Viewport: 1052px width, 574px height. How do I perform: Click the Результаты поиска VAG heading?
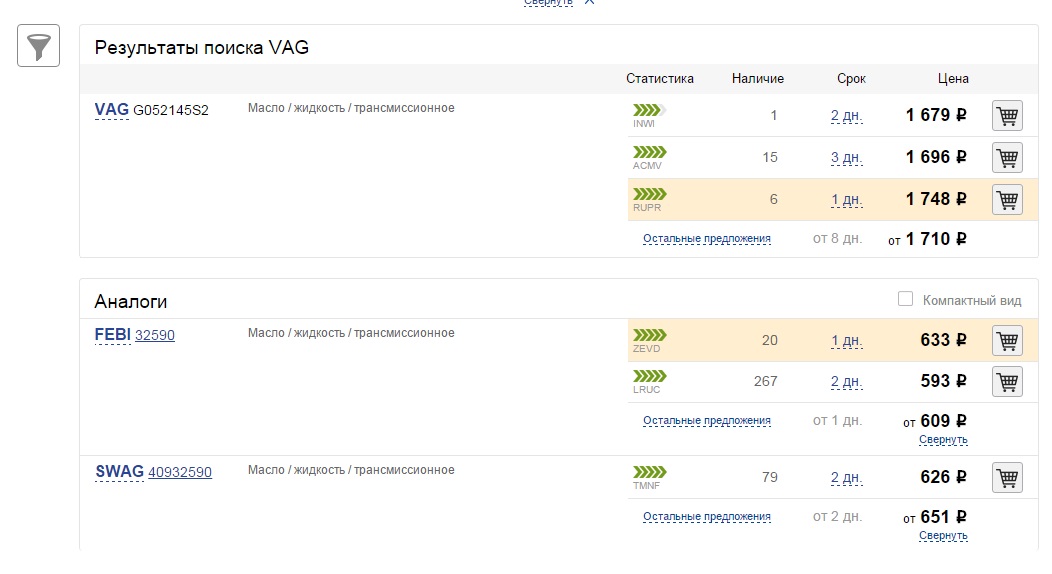201,48
